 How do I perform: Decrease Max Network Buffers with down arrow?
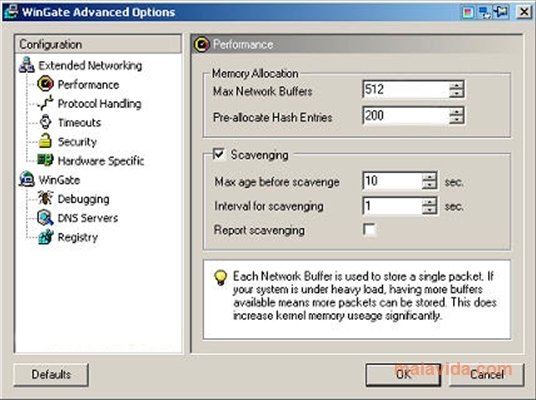pyautogui.click(x=456, y=93)
